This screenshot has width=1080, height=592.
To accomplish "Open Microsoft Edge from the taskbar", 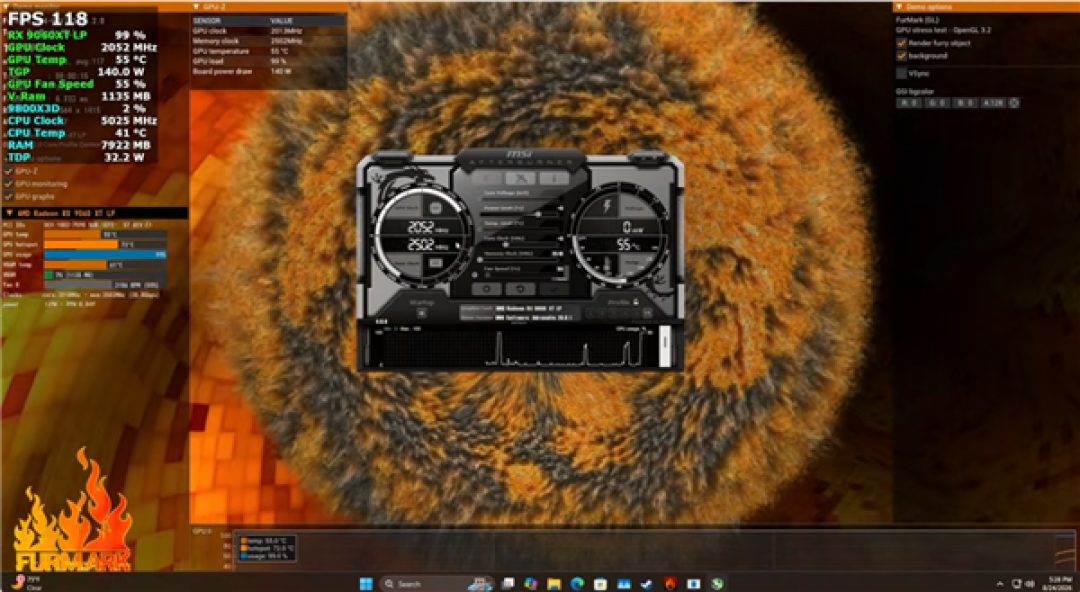I will [577, 584].
